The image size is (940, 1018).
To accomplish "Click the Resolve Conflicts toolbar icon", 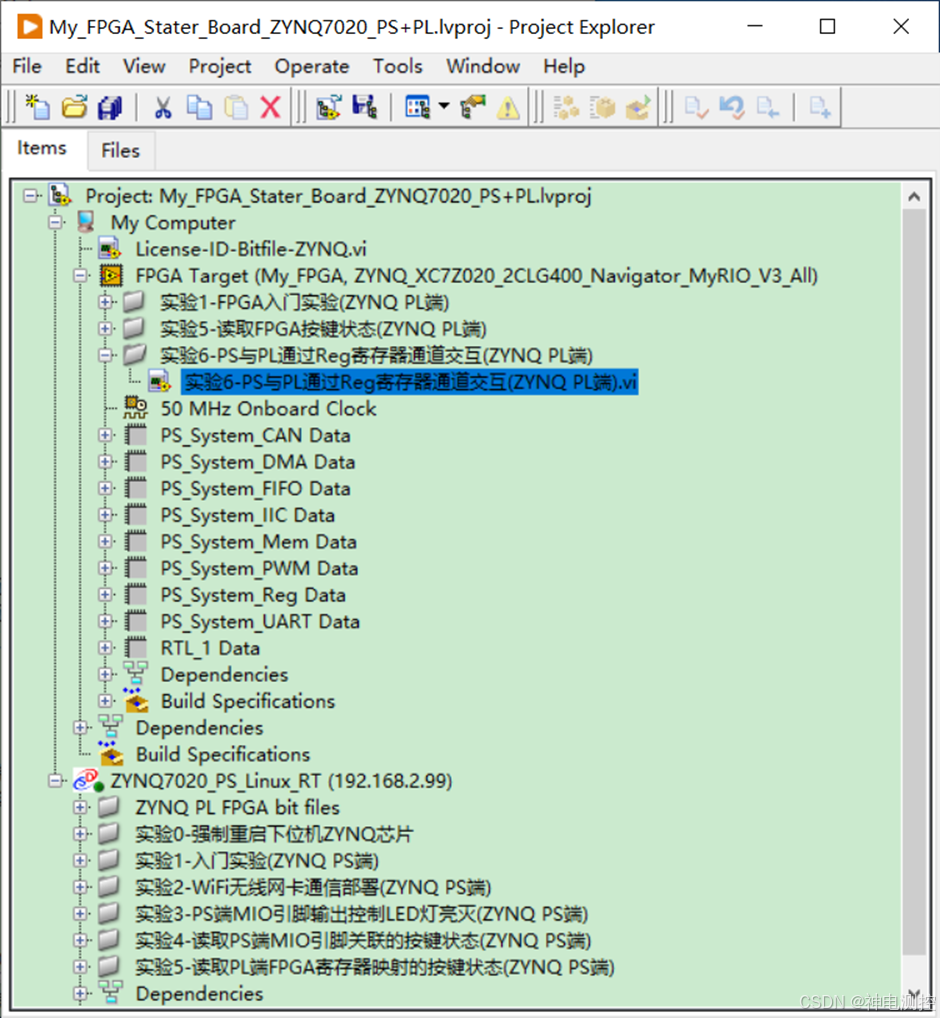I will pos(473,107).
